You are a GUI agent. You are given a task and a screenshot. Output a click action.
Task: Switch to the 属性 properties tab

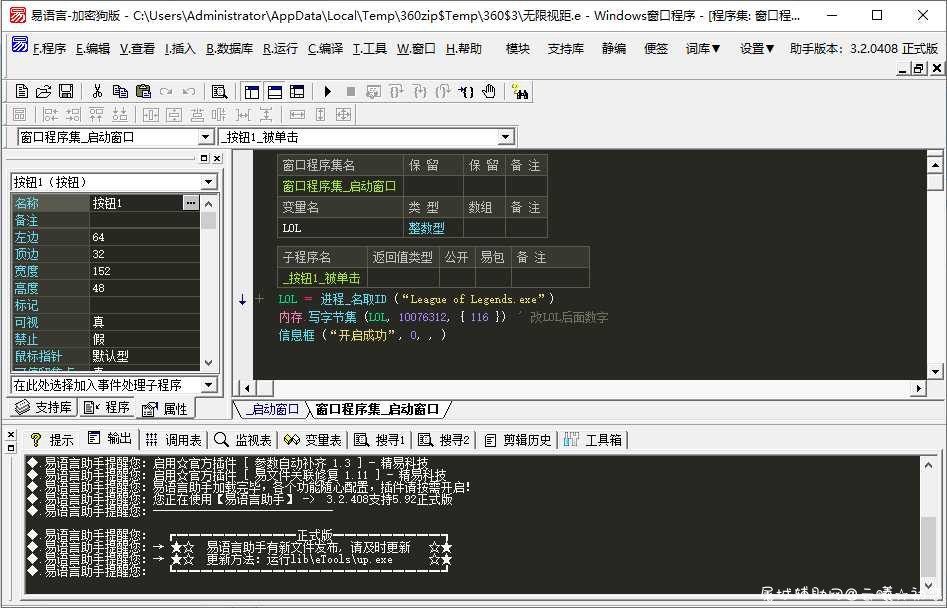(165, 409)
